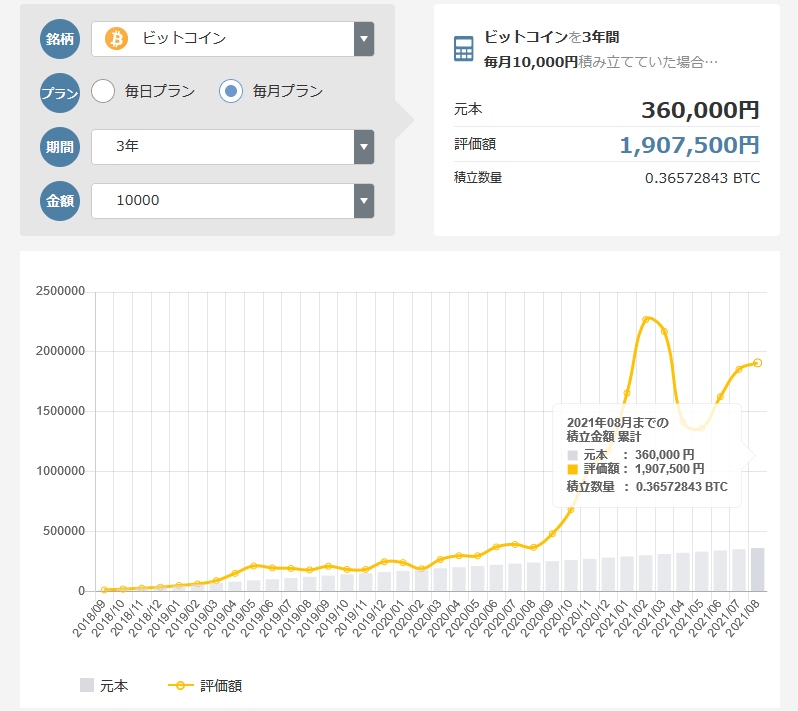
Task: Select the 毎日プラン radio button
Action: [103, 92]
